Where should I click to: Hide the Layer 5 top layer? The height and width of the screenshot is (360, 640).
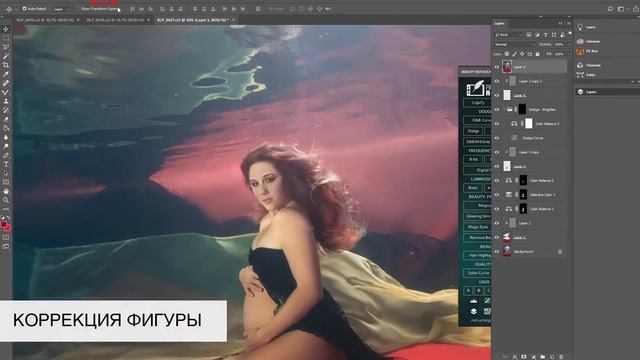pyautogui.click(x=497, y=67)
